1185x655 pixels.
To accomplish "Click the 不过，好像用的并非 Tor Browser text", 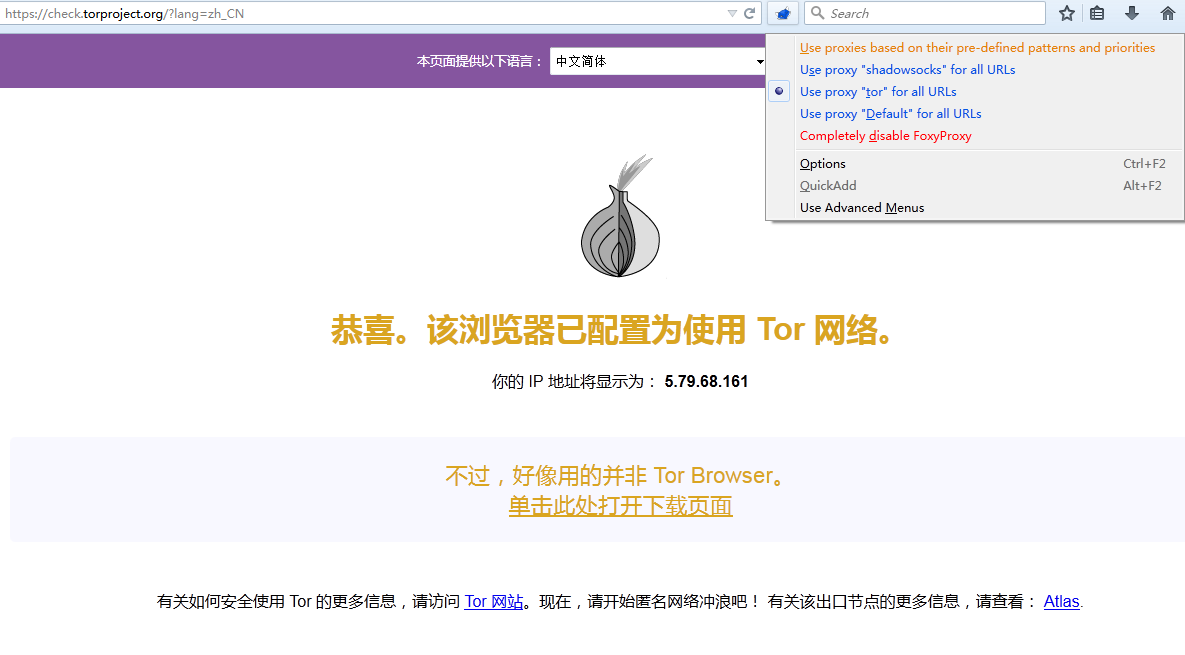I will pos(616,475).
